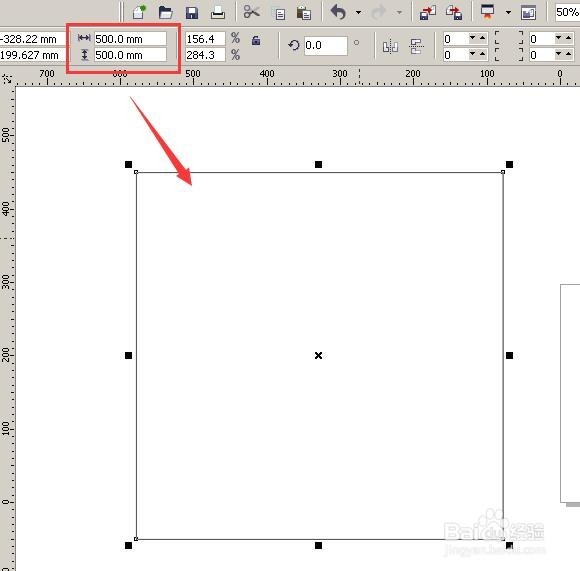The width and height of the screenshot is (580, 571).
Task: Decrease top-right corner roundness value
Action: point(559,38)
